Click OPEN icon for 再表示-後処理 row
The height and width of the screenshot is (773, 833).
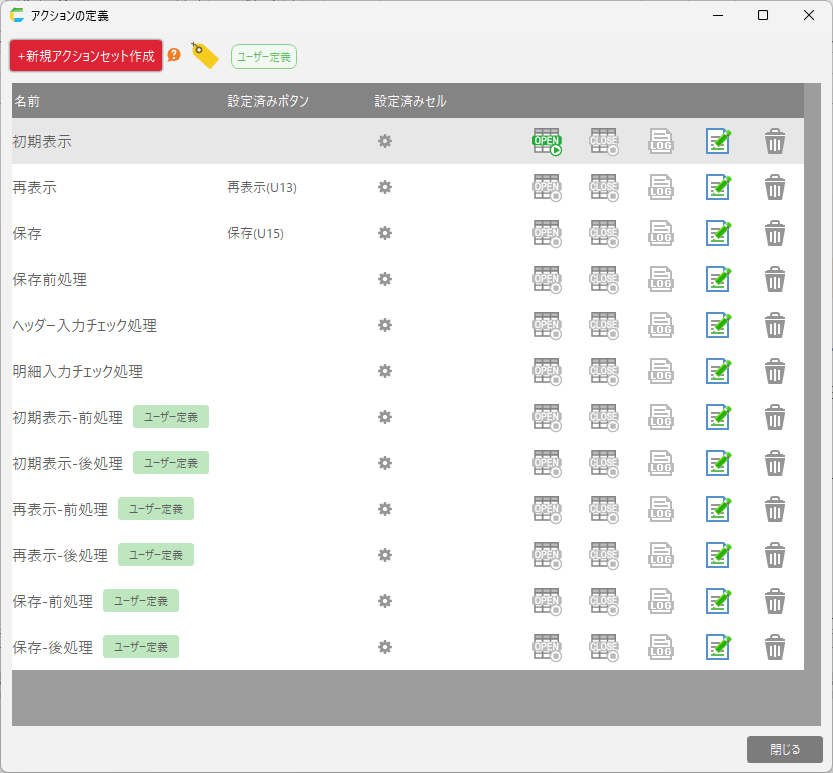pyautogui.click(x=546, y=555)
